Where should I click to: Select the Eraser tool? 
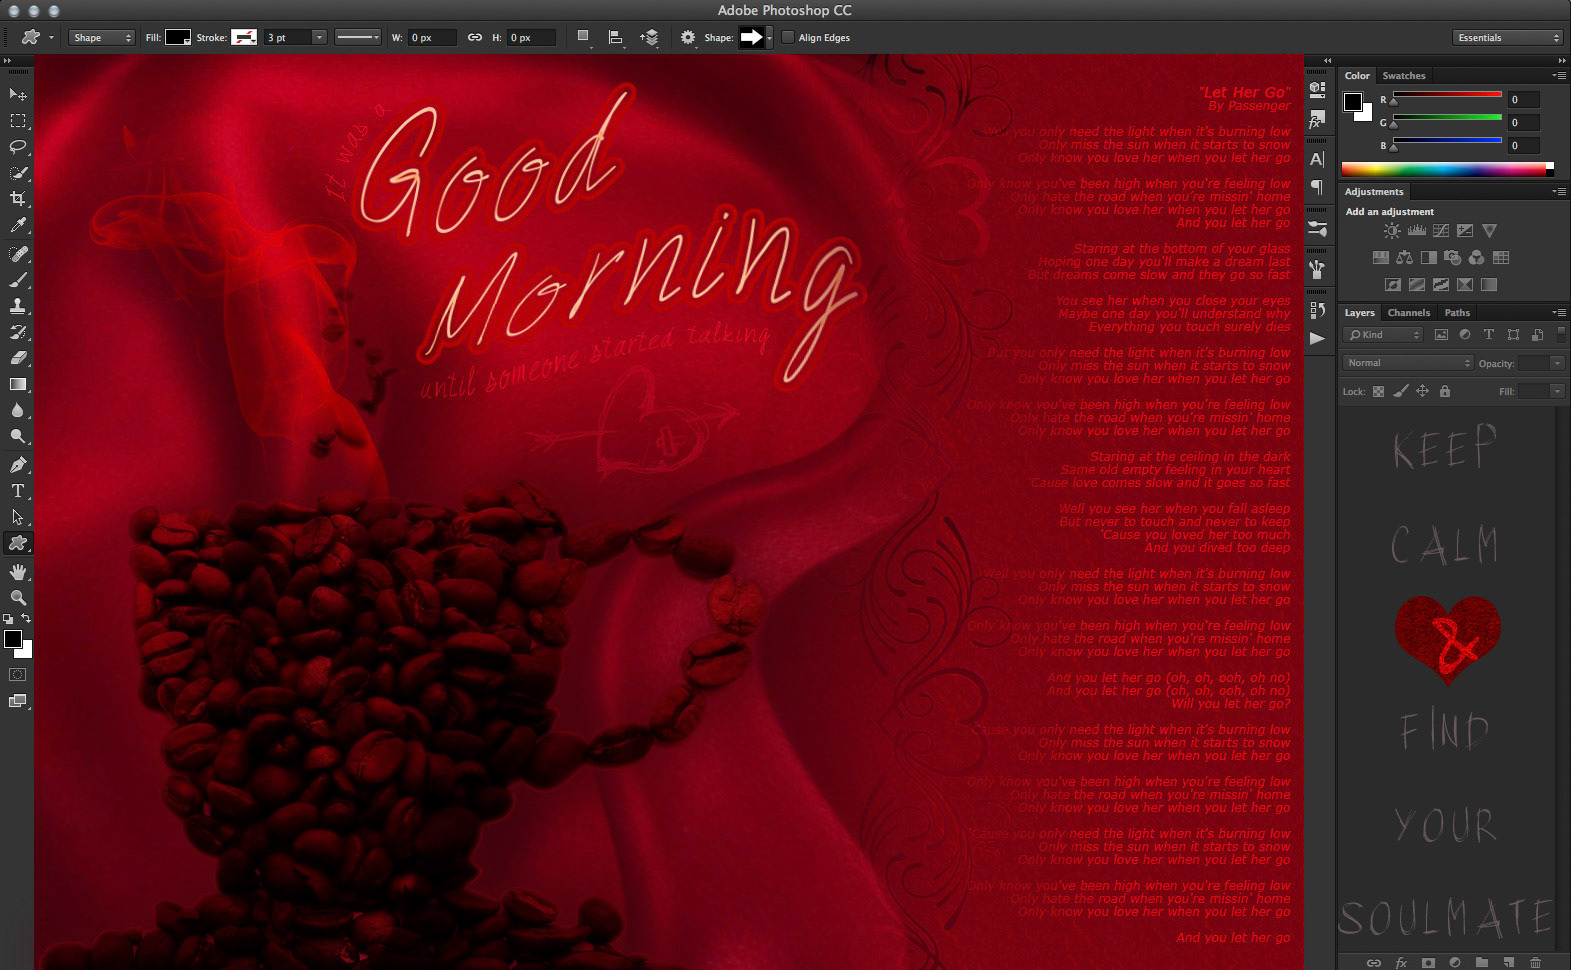tap(18, 358)
